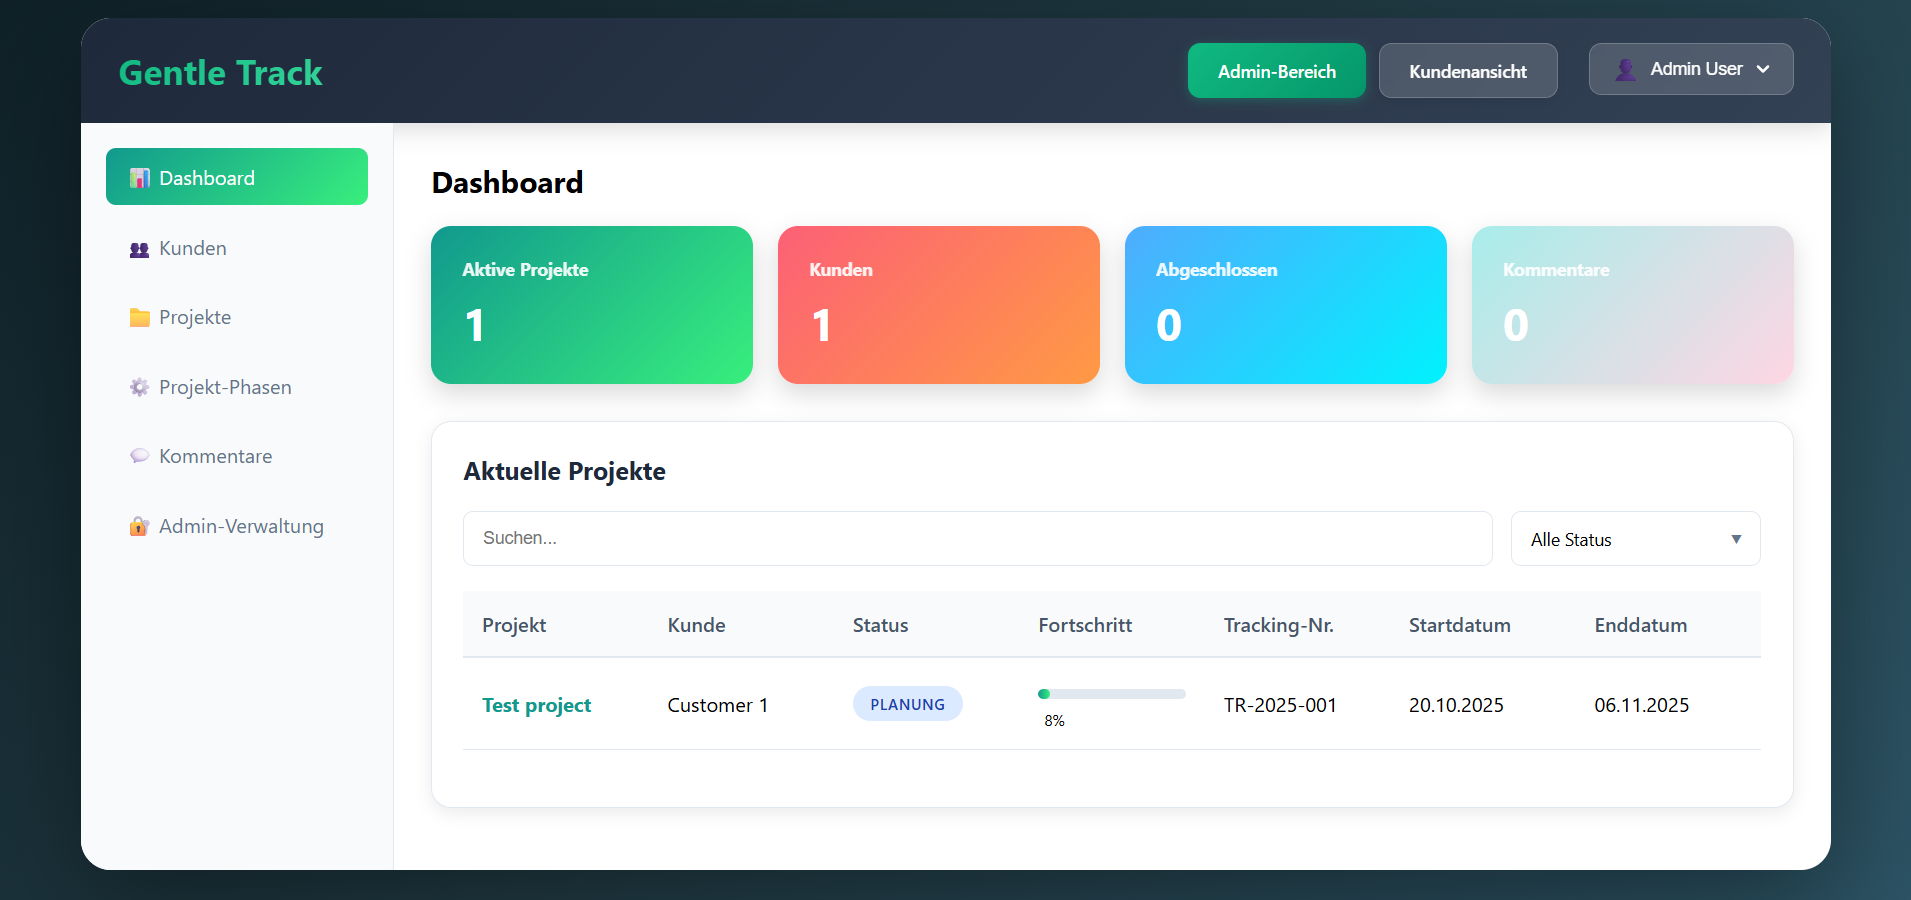Sort by Startdatum column header
This screenshot has width=1911, height=900.
click(1459, 625)
